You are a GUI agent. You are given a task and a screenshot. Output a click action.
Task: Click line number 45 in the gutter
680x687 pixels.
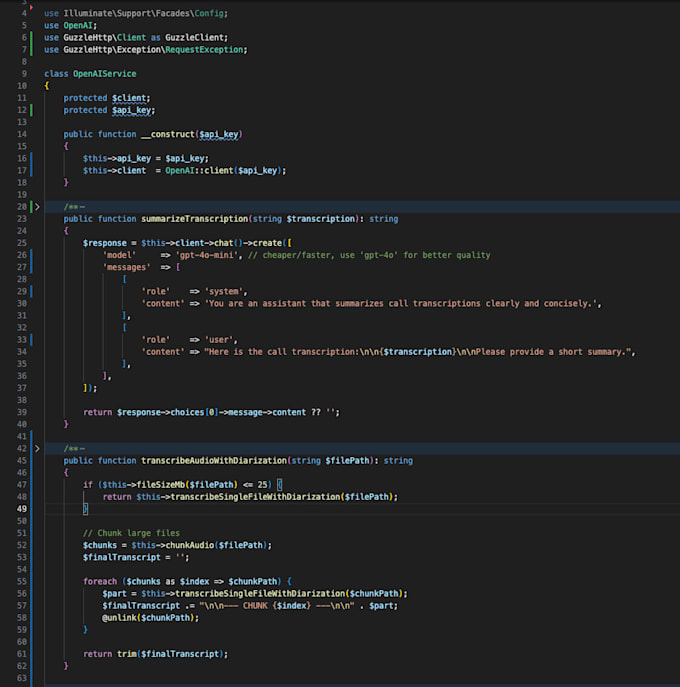pos(22,460)
